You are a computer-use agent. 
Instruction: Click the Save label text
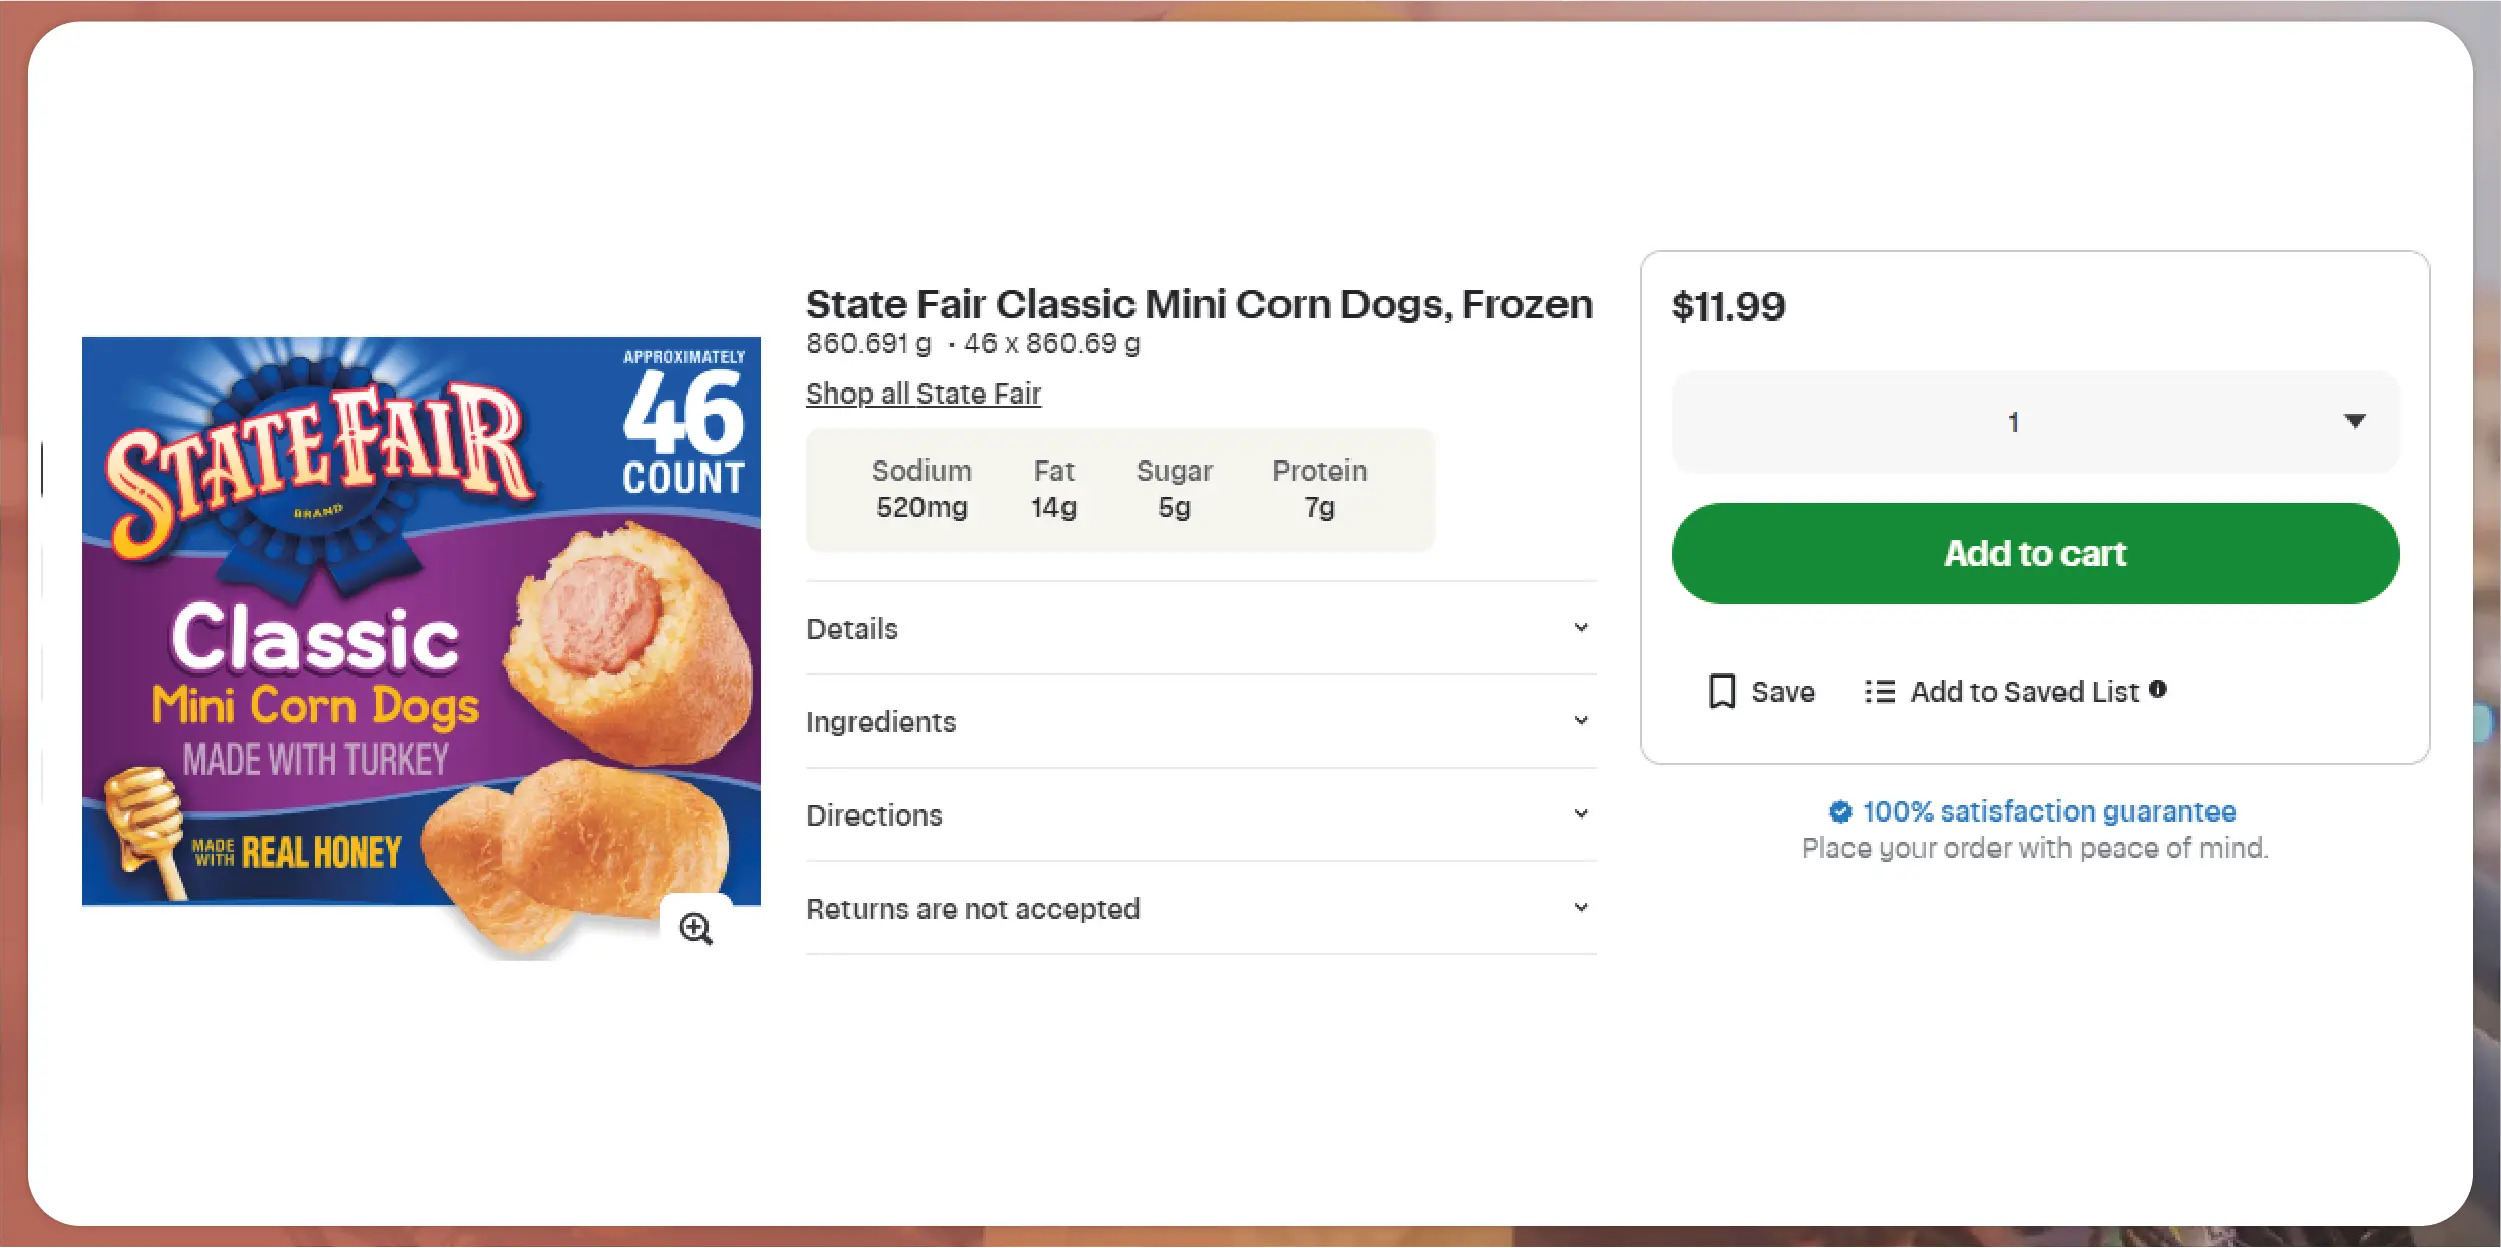click(x=1782, y=691)
